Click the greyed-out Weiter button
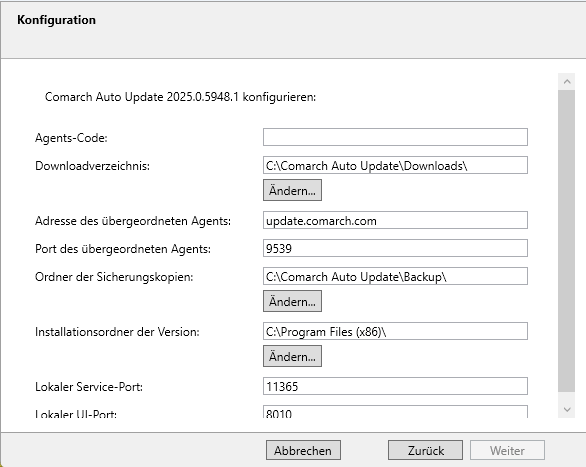The height and width of the screenshot is (467, 586). tap(507, 450)
